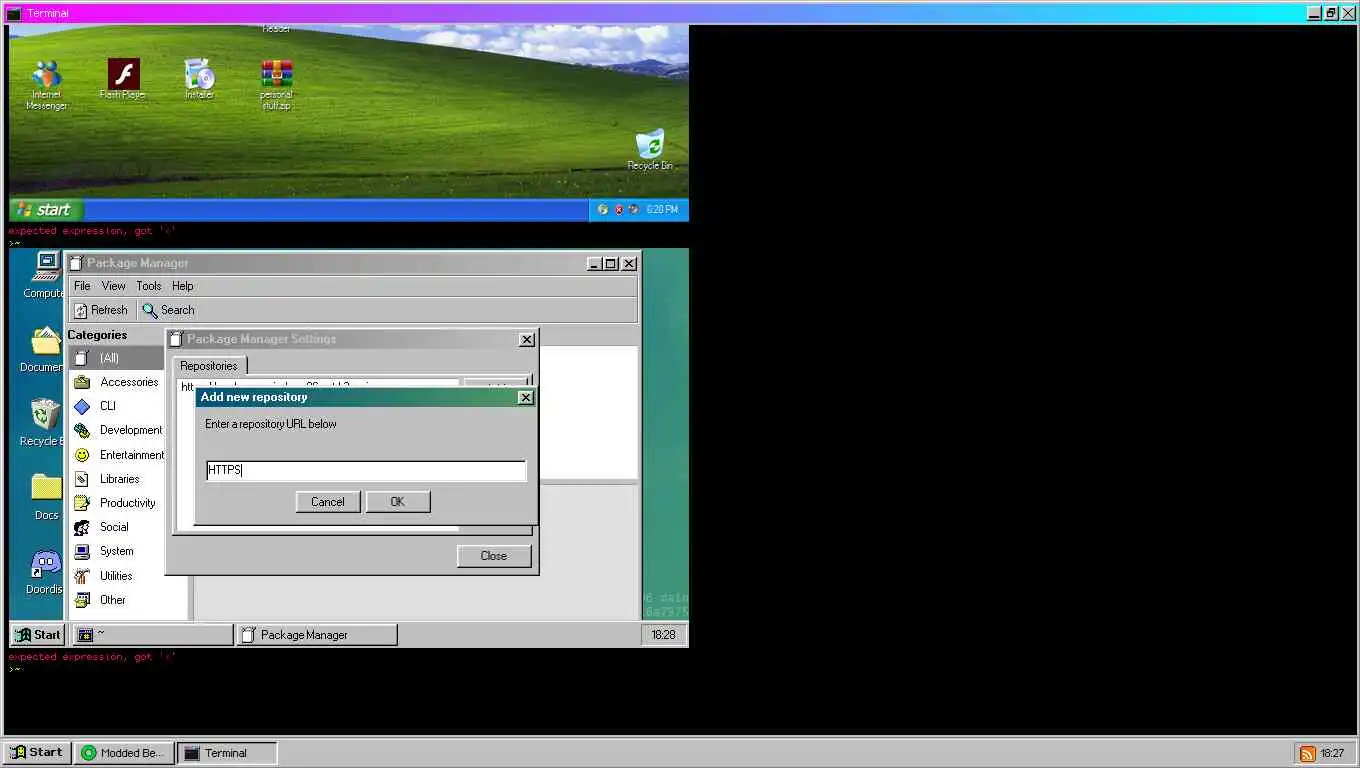Select the (All) category icon
Screen dimensions: 1360x768
pyautogui.click(x=82, y=358)
